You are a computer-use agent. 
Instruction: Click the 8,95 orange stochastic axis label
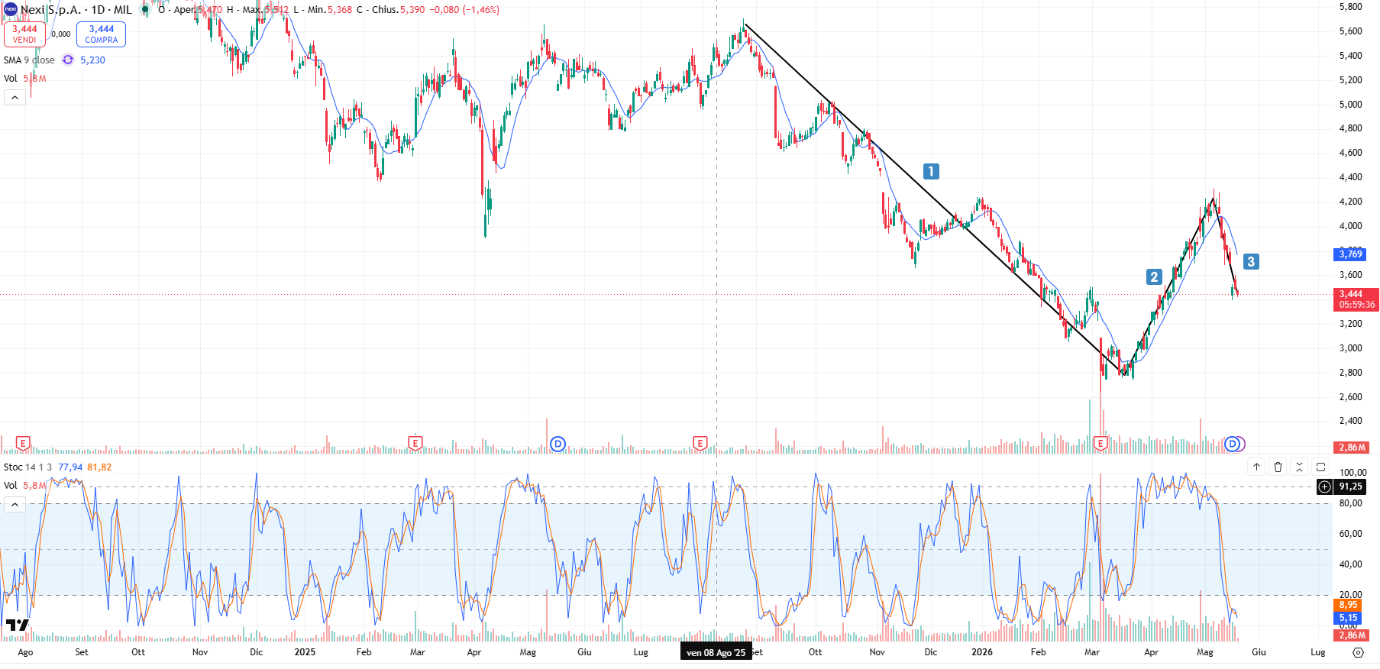click(x=1348, y=605)
